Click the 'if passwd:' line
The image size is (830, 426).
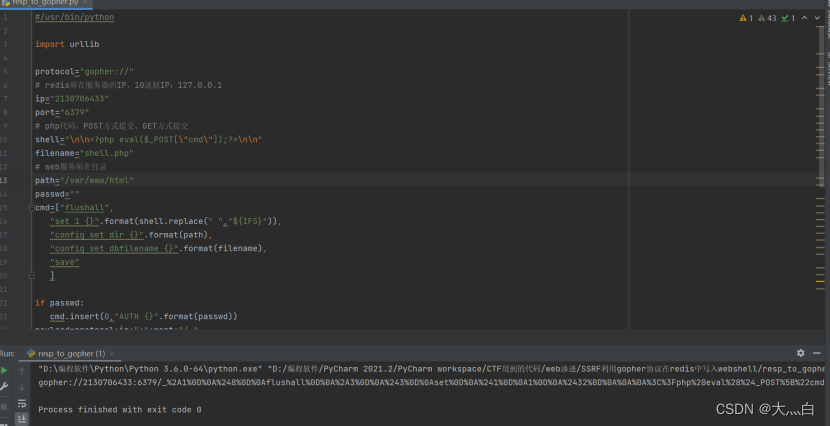[60, 303]
